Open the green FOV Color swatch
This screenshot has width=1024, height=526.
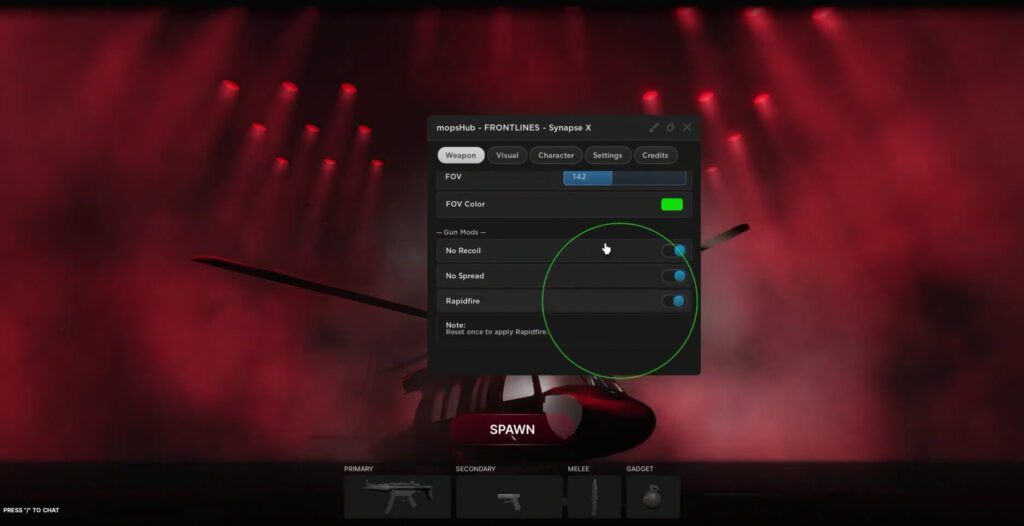pos(672,205)
